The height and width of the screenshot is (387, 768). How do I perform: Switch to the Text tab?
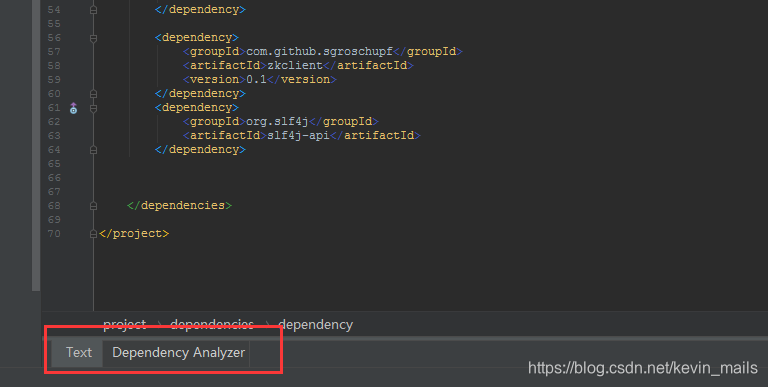pyautogui.click(x=78, y=353)
